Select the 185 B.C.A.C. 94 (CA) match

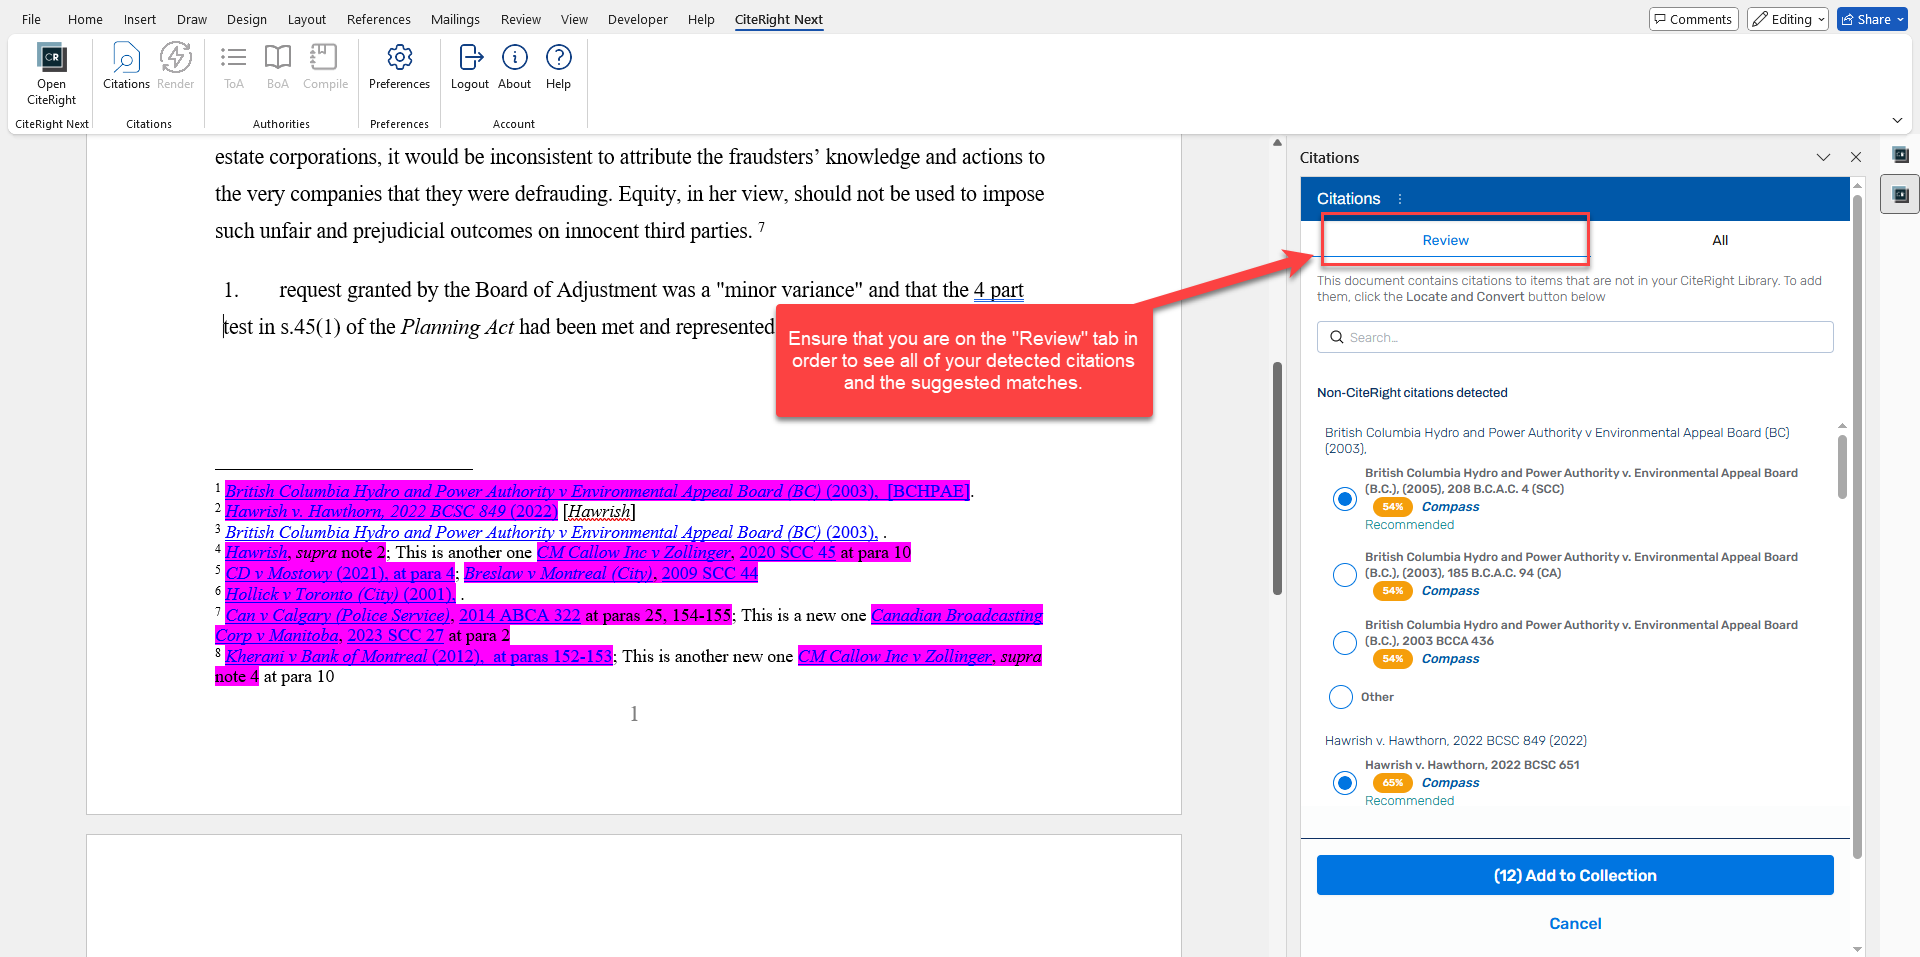coord(1345,575)
